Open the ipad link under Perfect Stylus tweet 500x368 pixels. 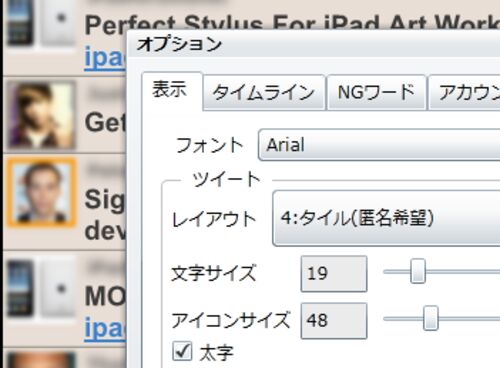(x=105, y=57)
